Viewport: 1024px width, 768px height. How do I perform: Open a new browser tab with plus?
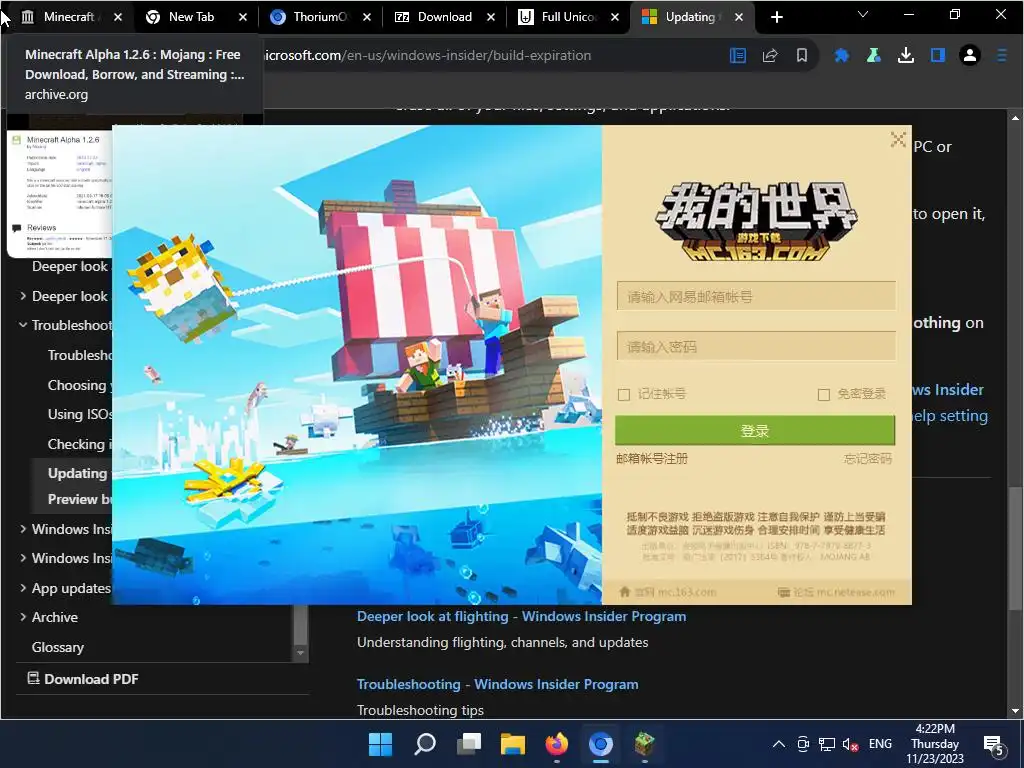click(x=776, y=17)
